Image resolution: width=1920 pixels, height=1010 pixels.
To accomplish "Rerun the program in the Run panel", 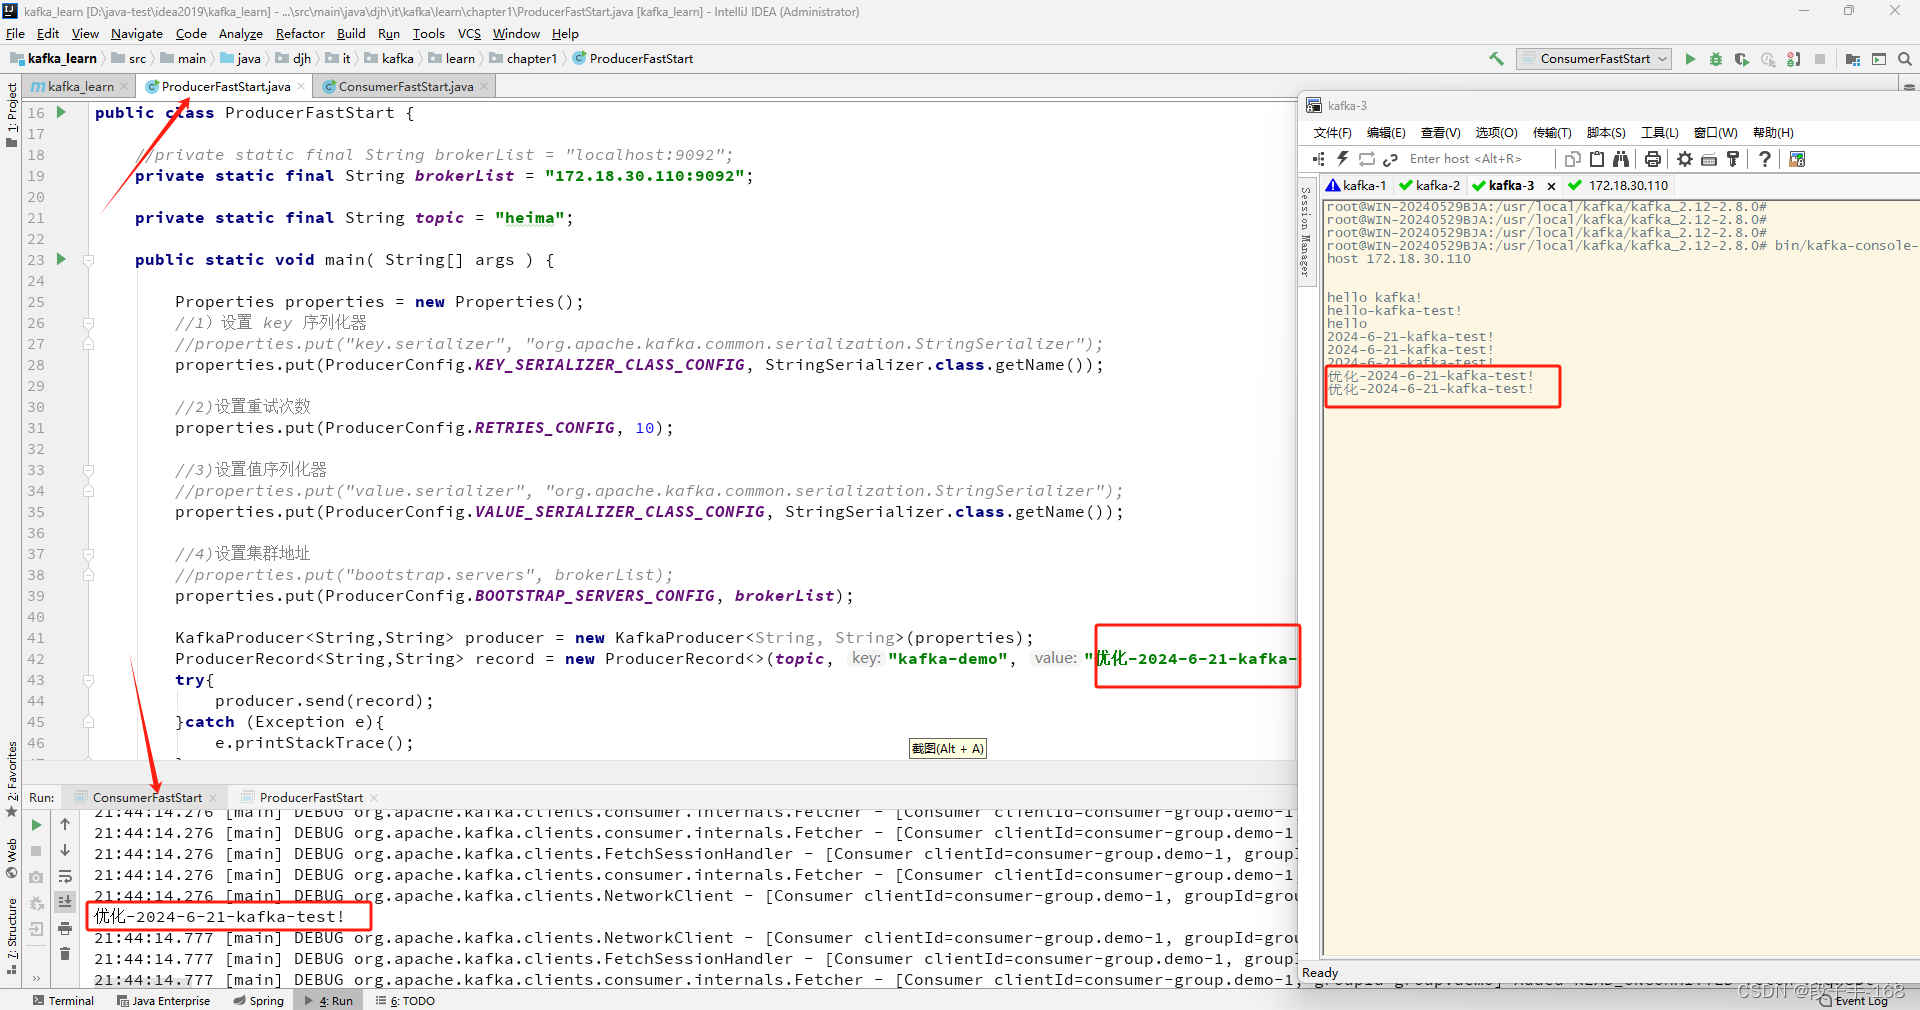I will click(x=36, y=825).
